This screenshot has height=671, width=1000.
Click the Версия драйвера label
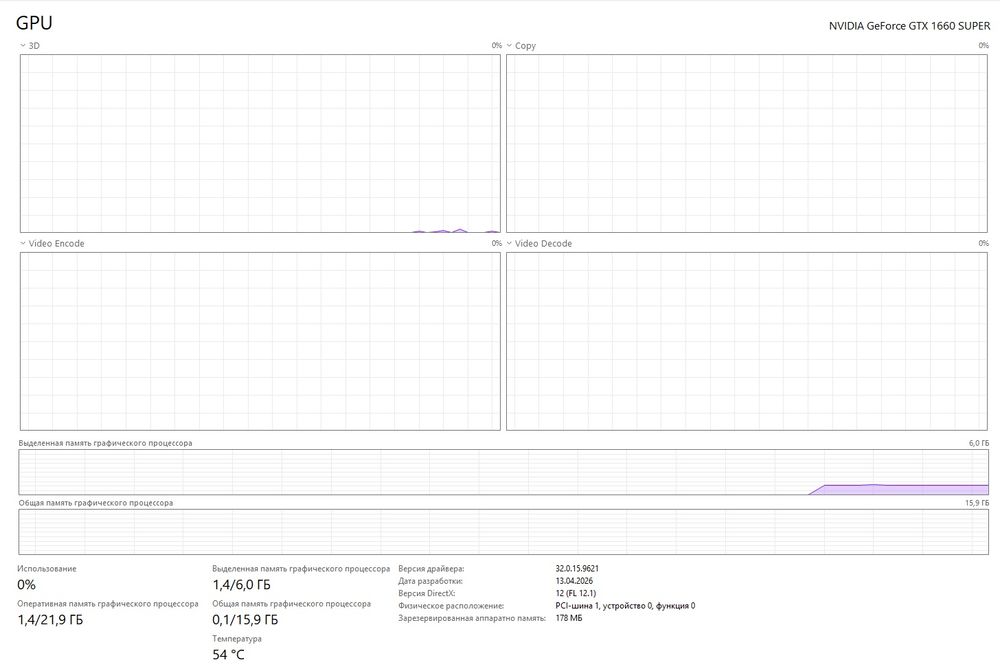(x=431, y=568)
